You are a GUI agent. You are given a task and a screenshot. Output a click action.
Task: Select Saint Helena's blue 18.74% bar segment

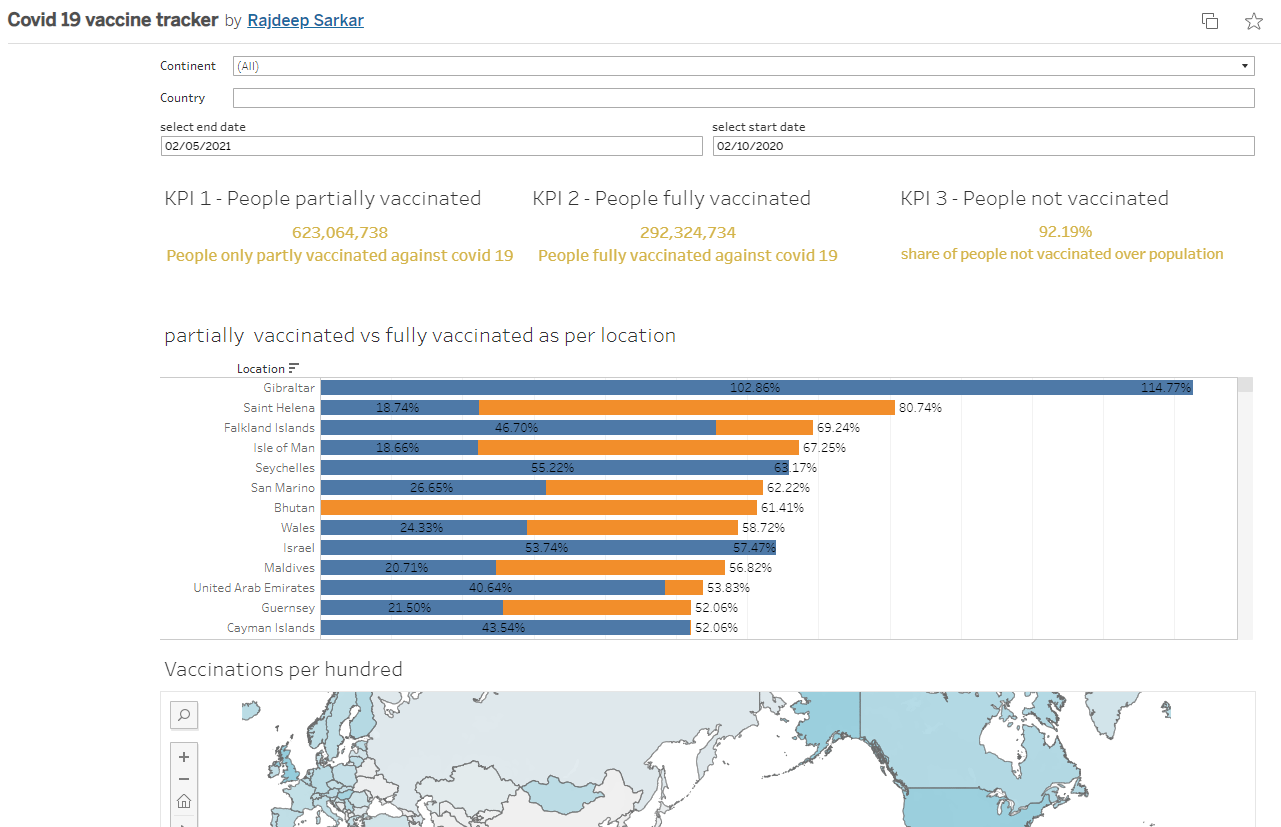(x=400, y=408)
